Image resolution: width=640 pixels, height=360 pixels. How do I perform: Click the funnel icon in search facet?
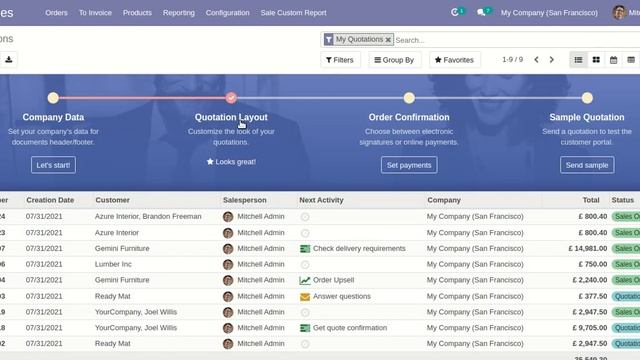coord(329,40)
